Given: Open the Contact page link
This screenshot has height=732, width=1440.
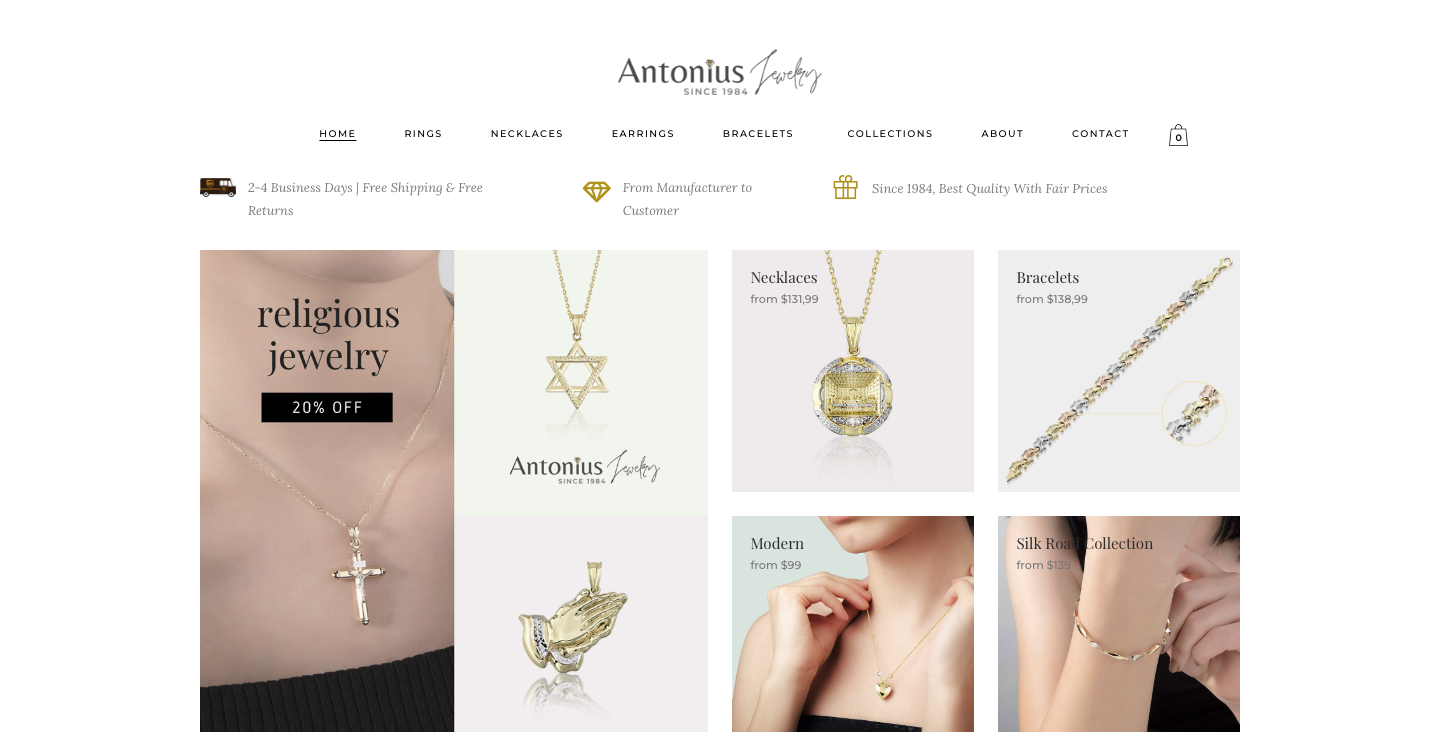Looking at the screenshot, I should (x=1100, y=134).
